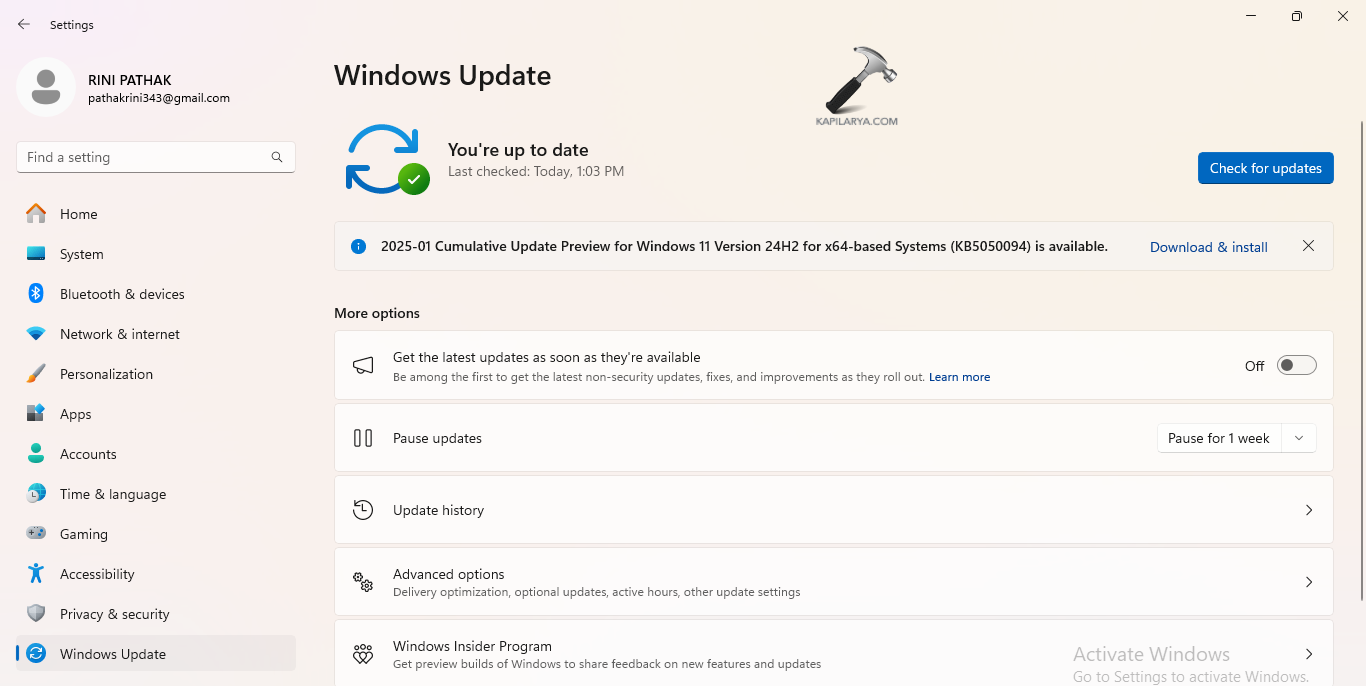Click the Download & install link

[1208, 247]
